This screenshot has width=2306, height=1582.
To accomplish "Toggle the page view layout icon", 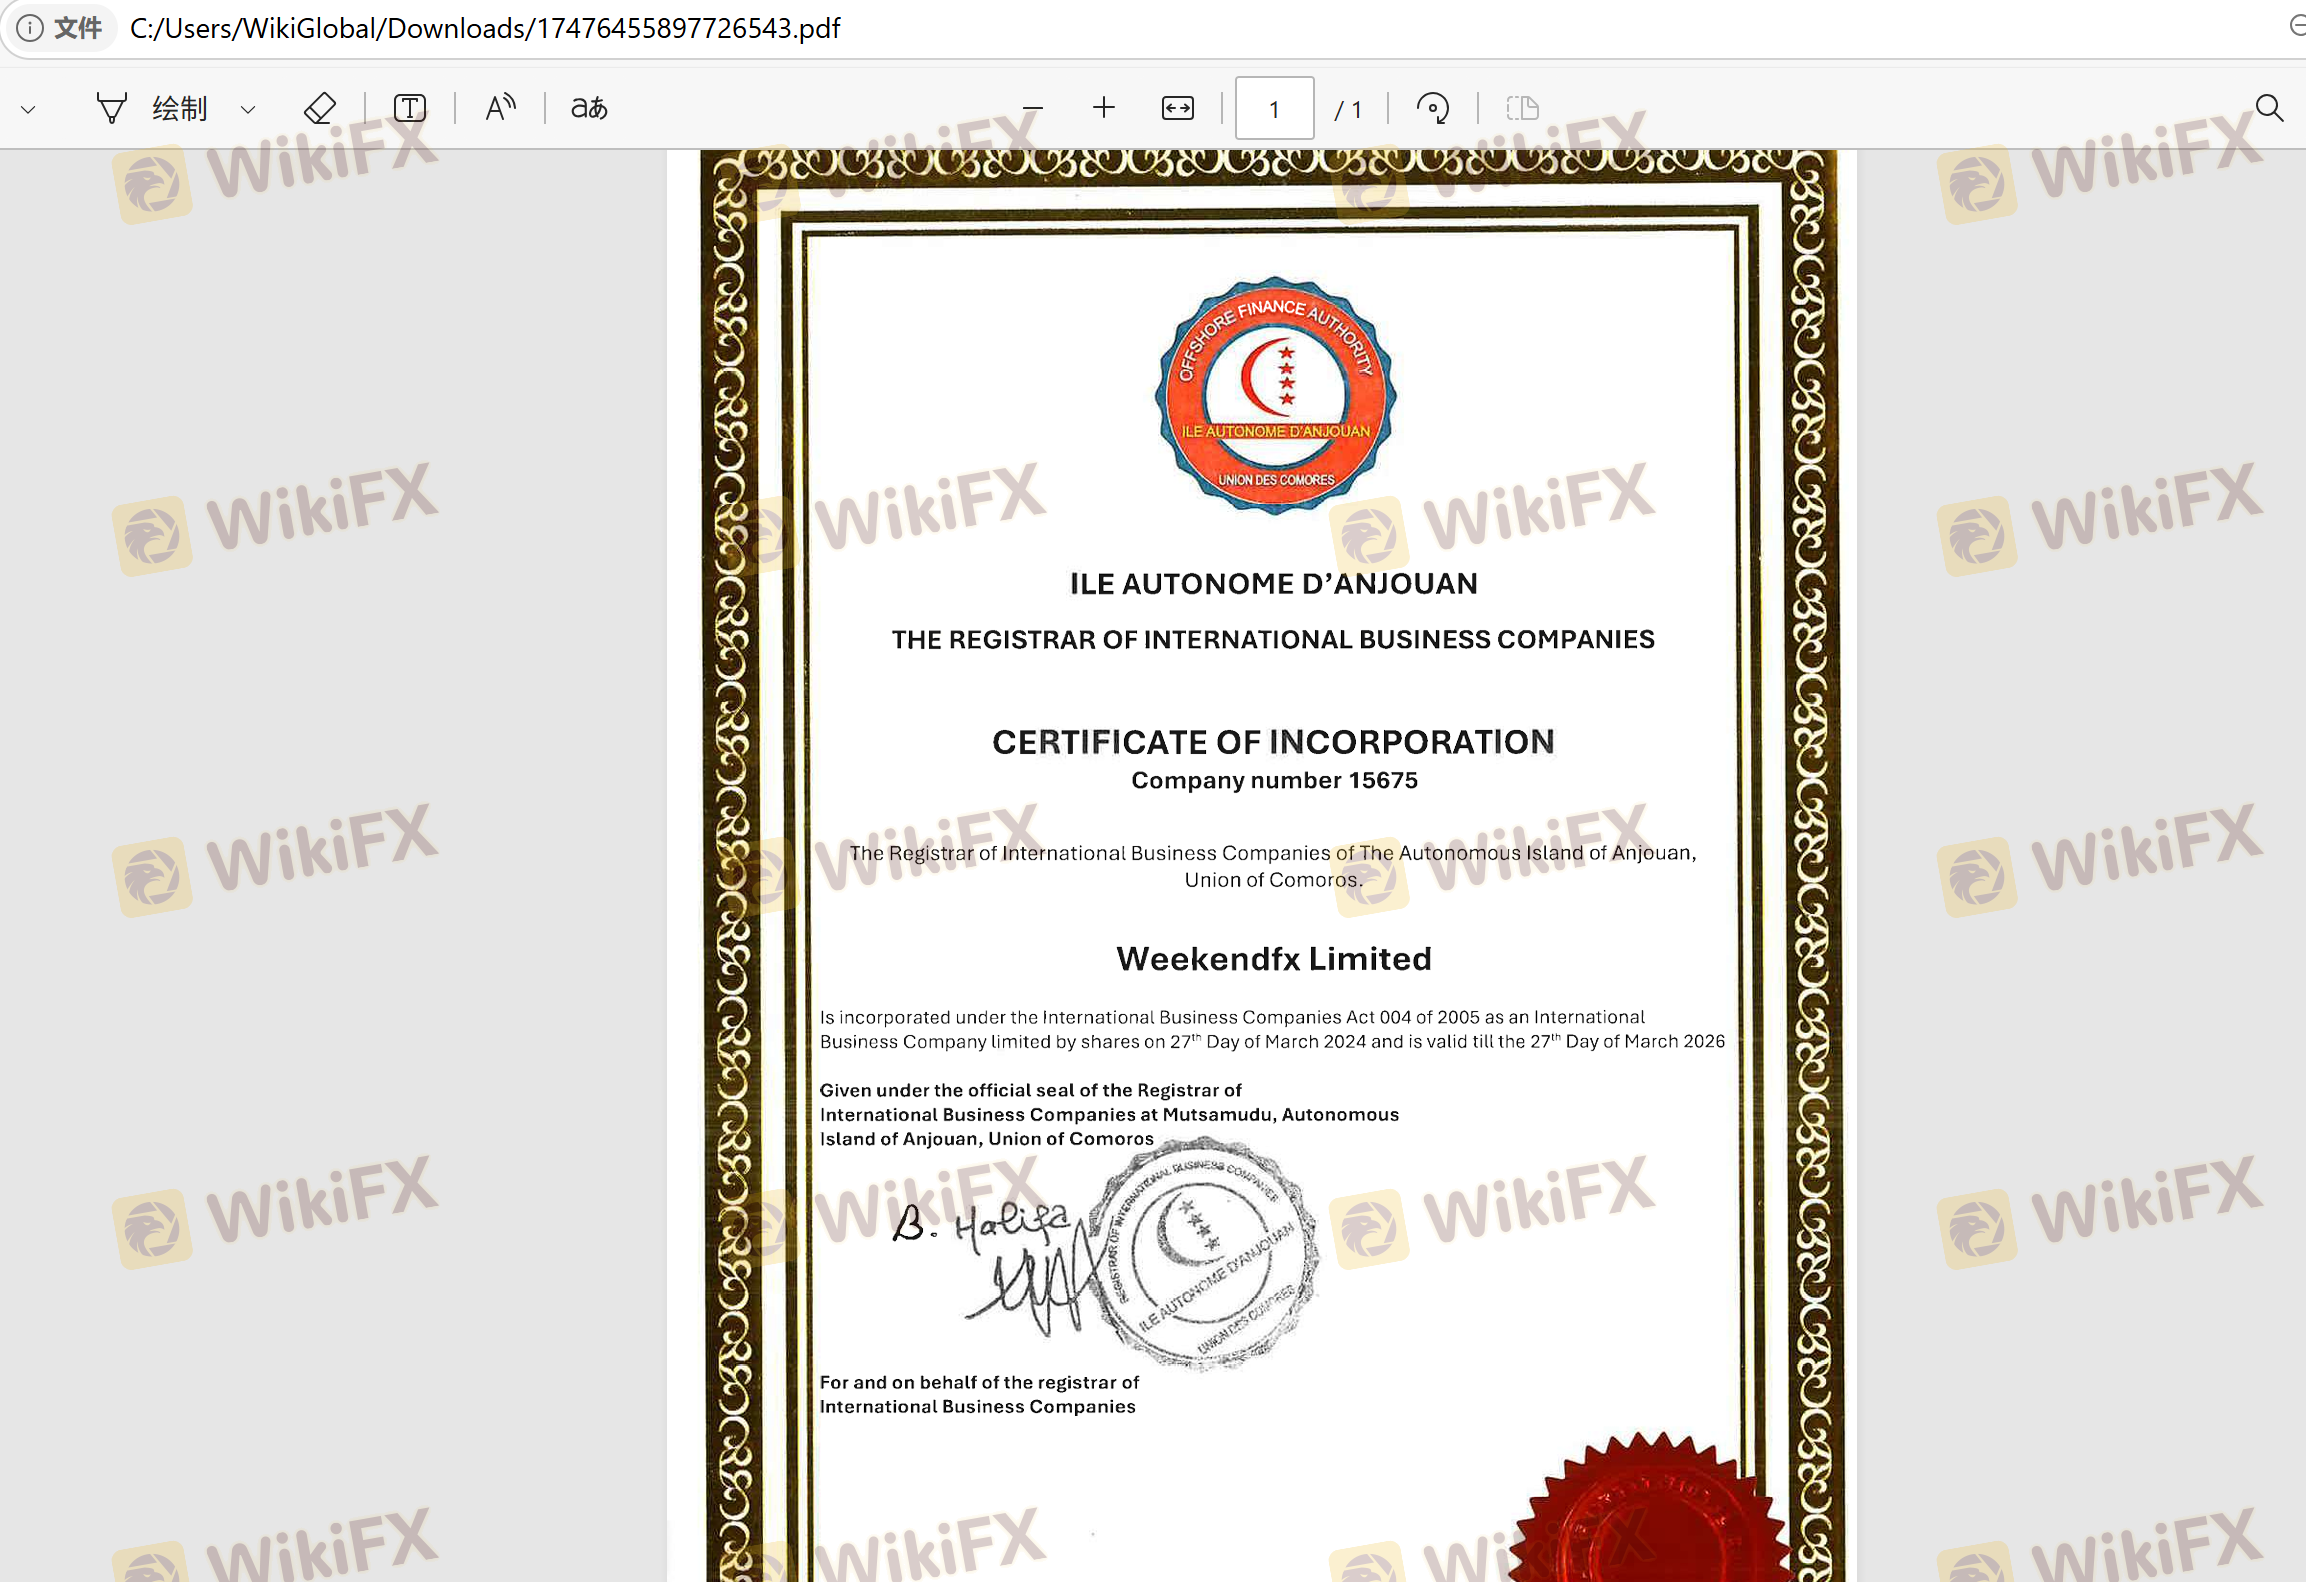I will pyautogui.click(x=1522, y=108).
